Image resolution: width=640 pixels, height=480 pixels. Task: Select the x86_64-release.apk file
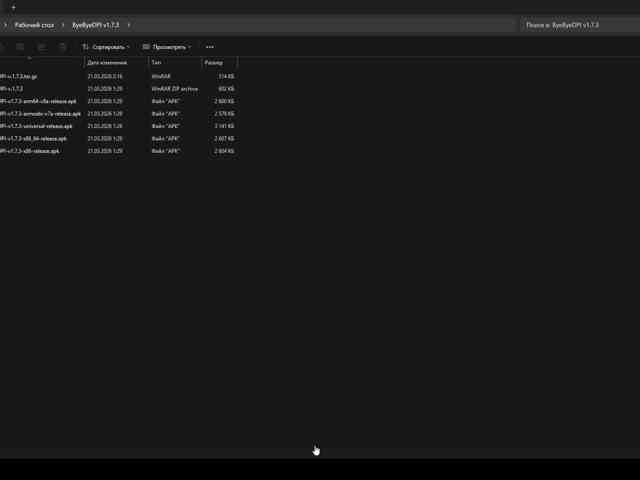(33, 139)
